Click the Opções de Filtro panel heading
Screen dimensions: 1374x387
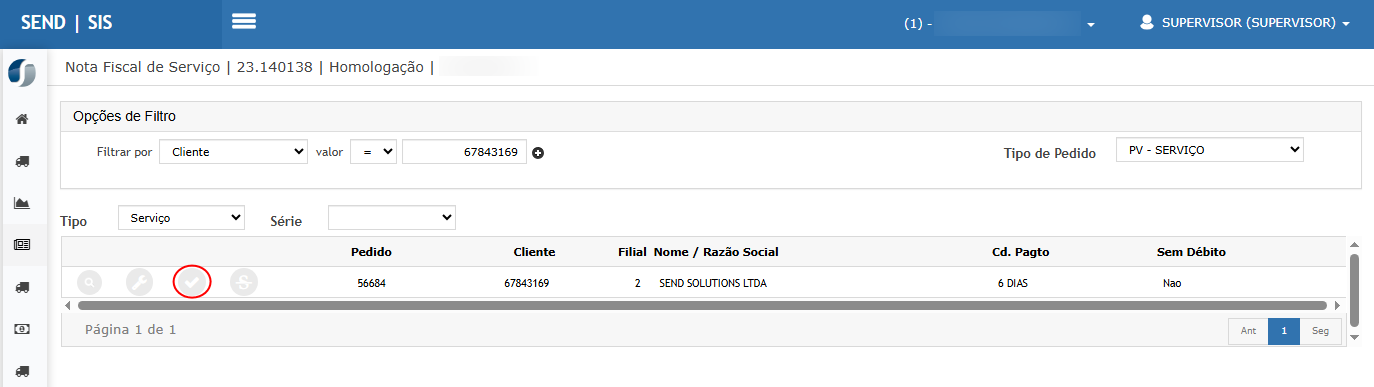tap(124, 116)
